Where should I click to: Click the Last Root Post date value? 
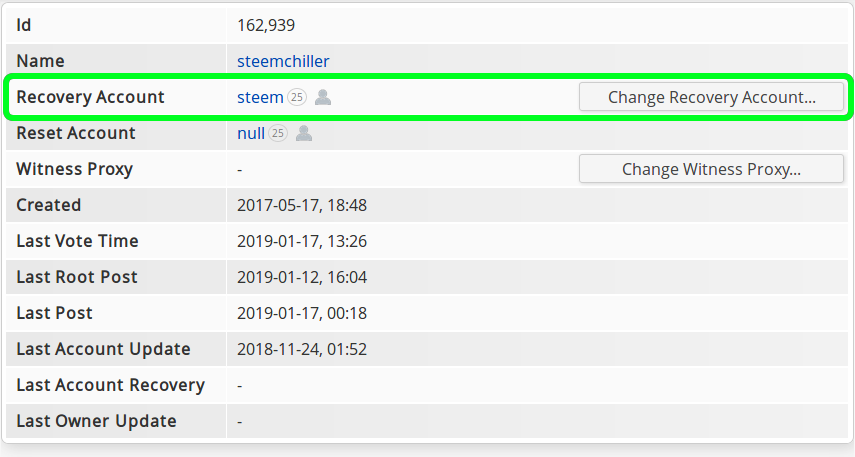point(301,277)
